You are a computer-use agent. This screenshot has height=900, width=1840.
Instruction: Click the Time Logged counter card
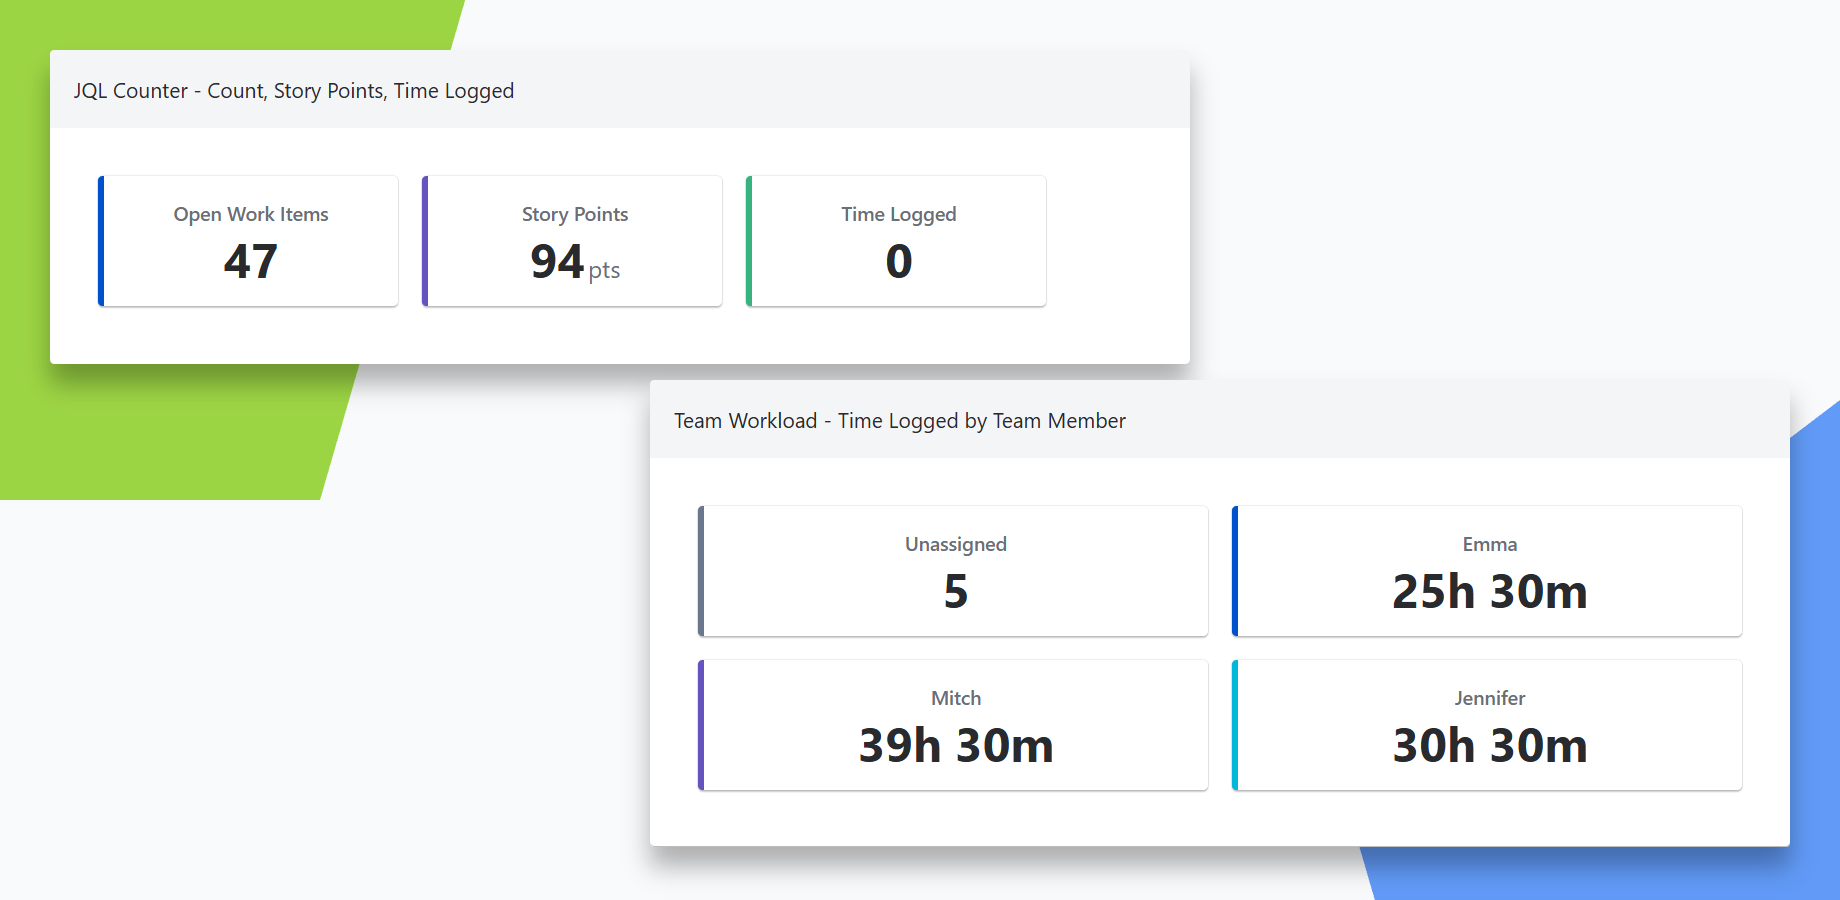tap(896, 240)
